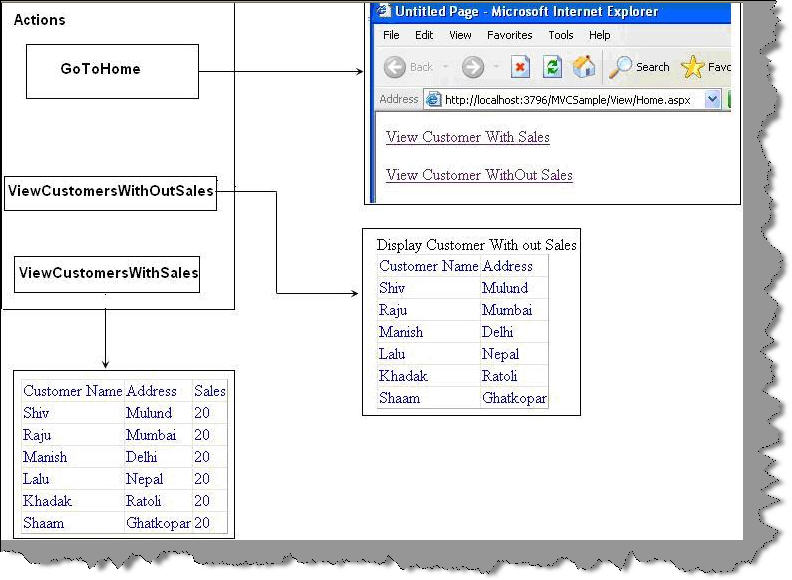Click the Internet Explorer title bar icon
This screenshot has height=580, width=792.
coord(384,11)
